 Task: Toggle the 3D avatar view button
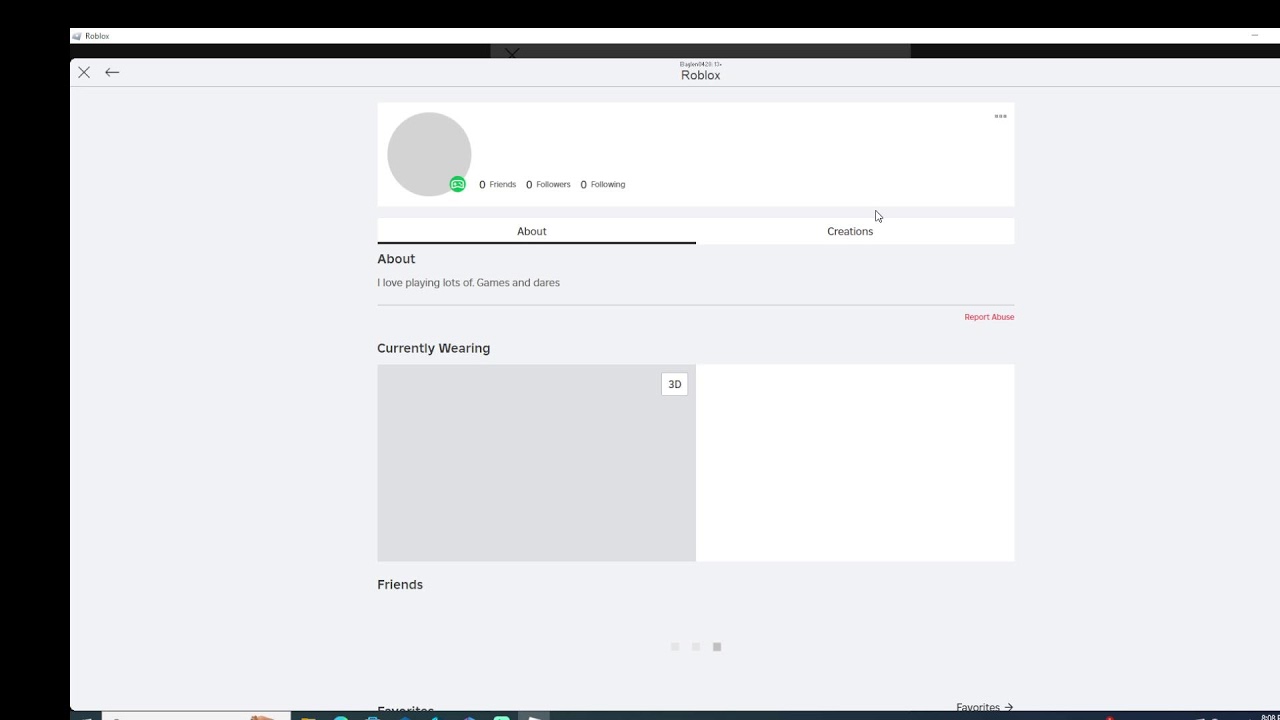coord(675,384)
